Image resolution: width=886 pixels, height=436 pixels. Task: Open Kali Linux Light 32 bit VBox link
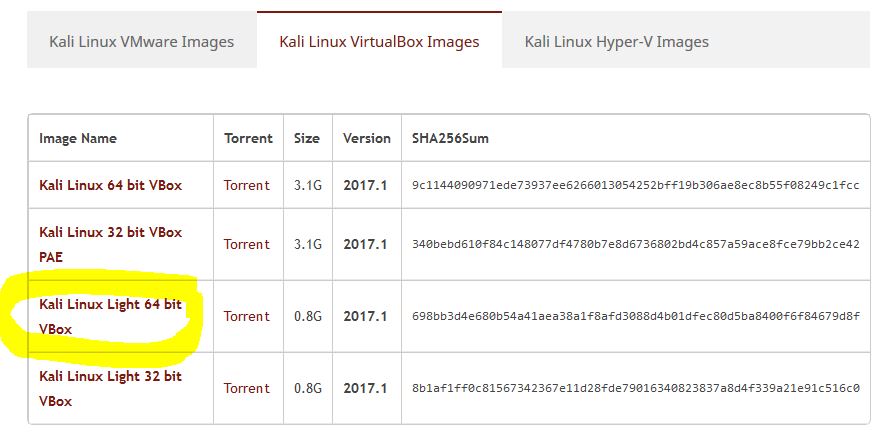pyautogui.click(x=111, y=389)
